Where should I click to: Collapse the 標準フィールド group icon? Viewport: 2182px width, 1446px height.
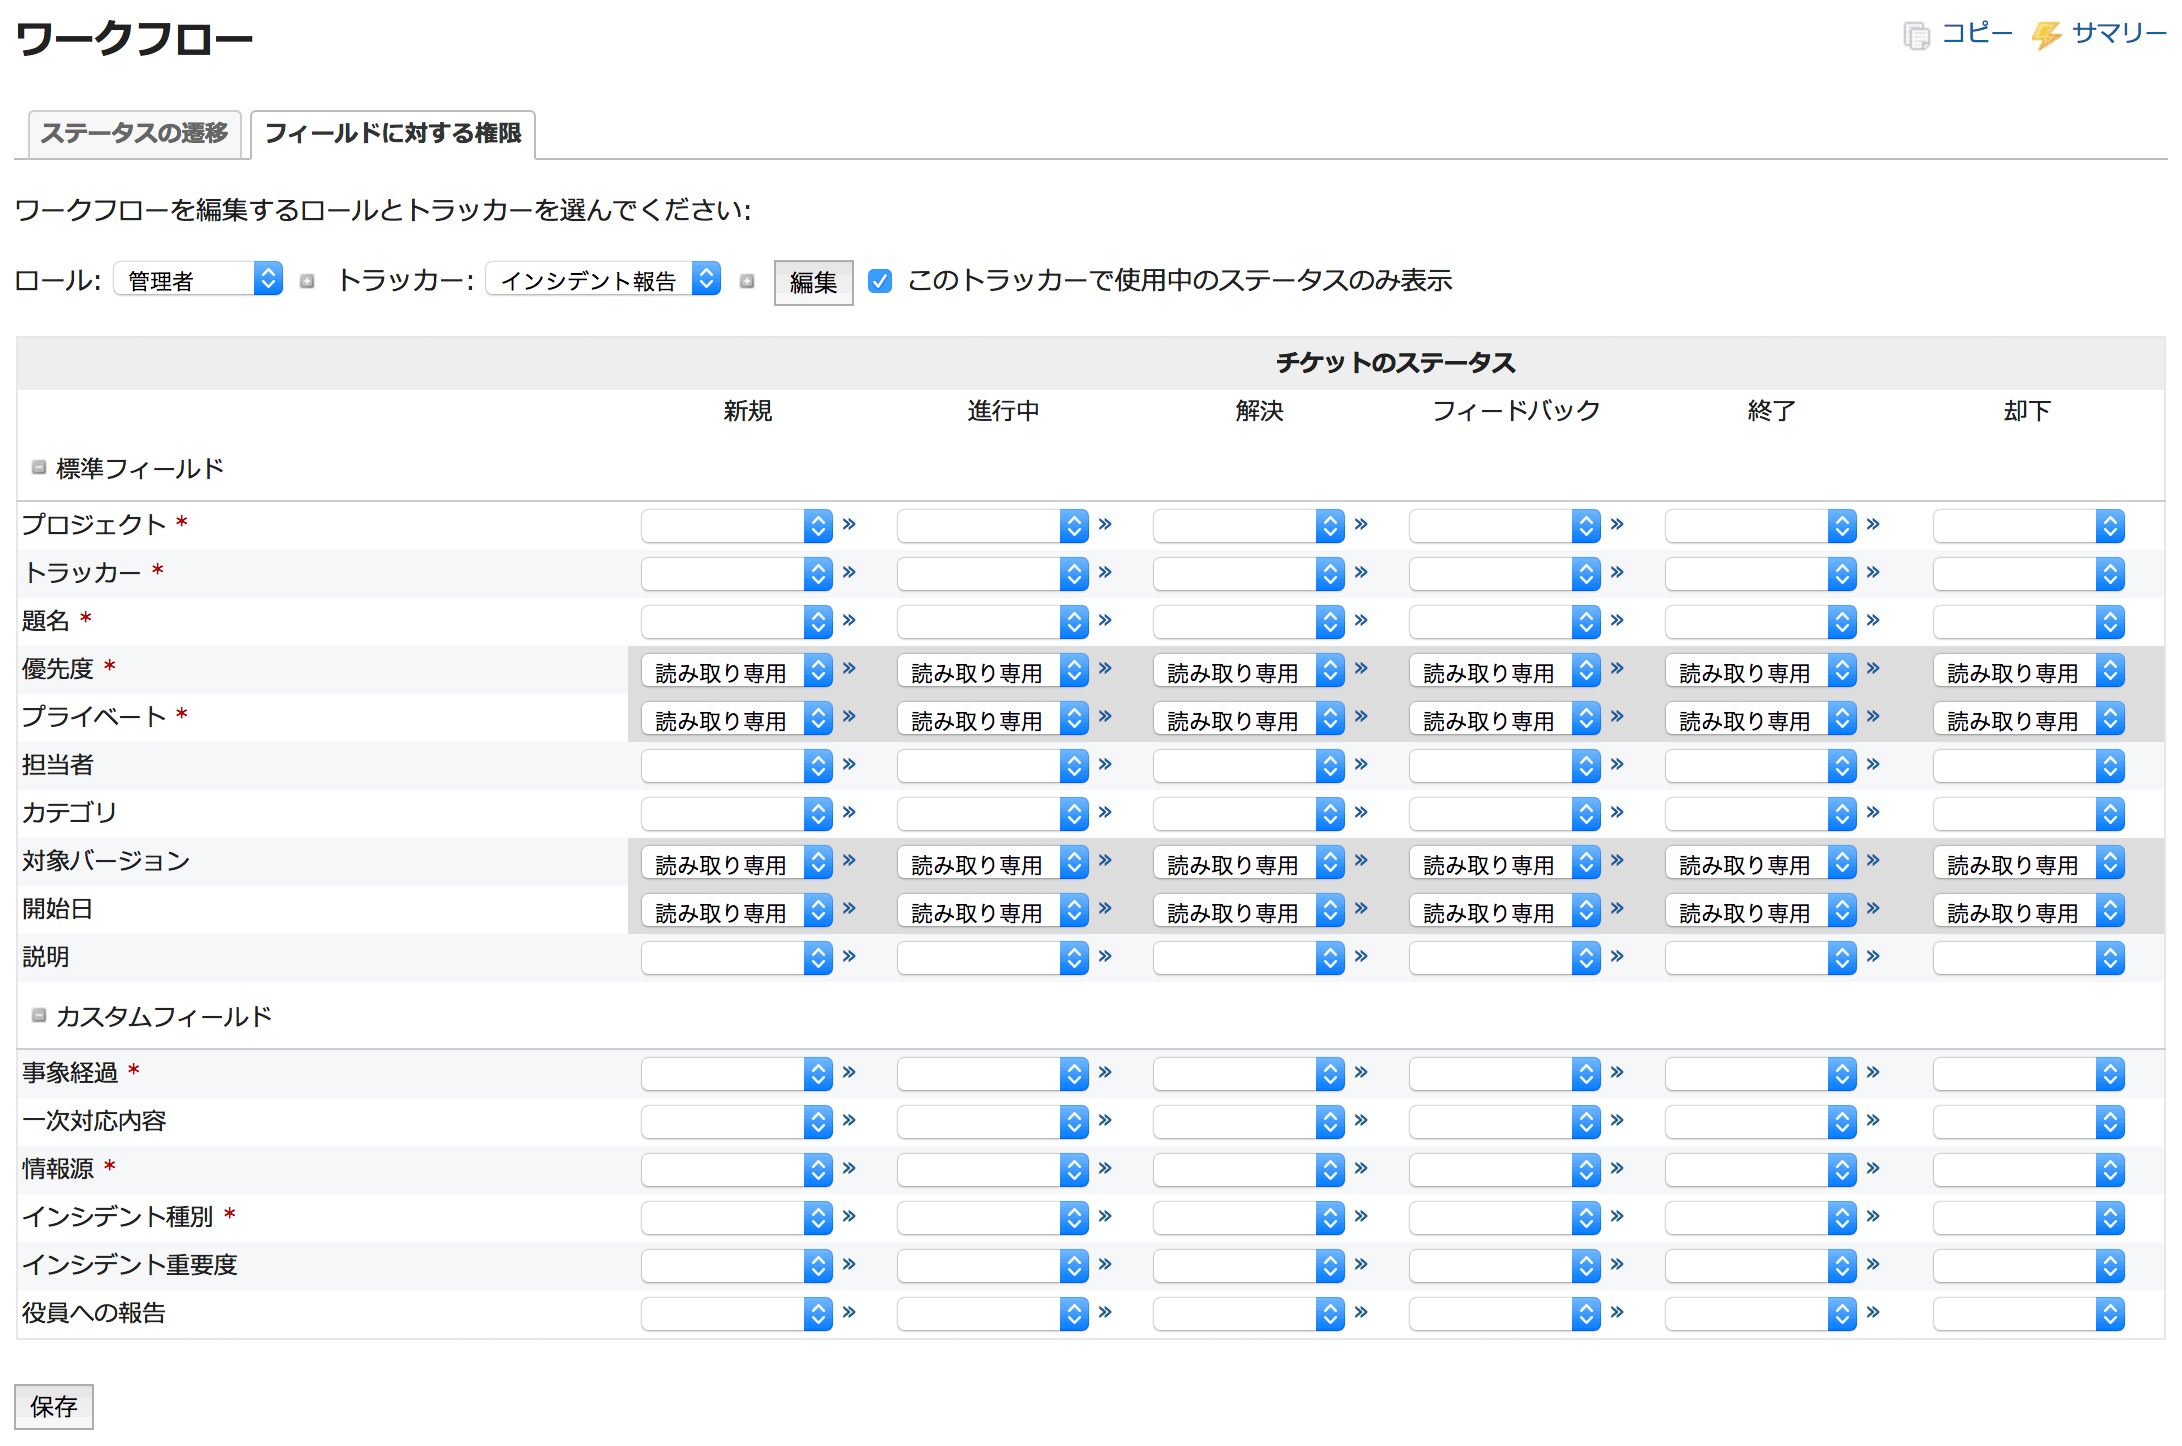(39, 467)
